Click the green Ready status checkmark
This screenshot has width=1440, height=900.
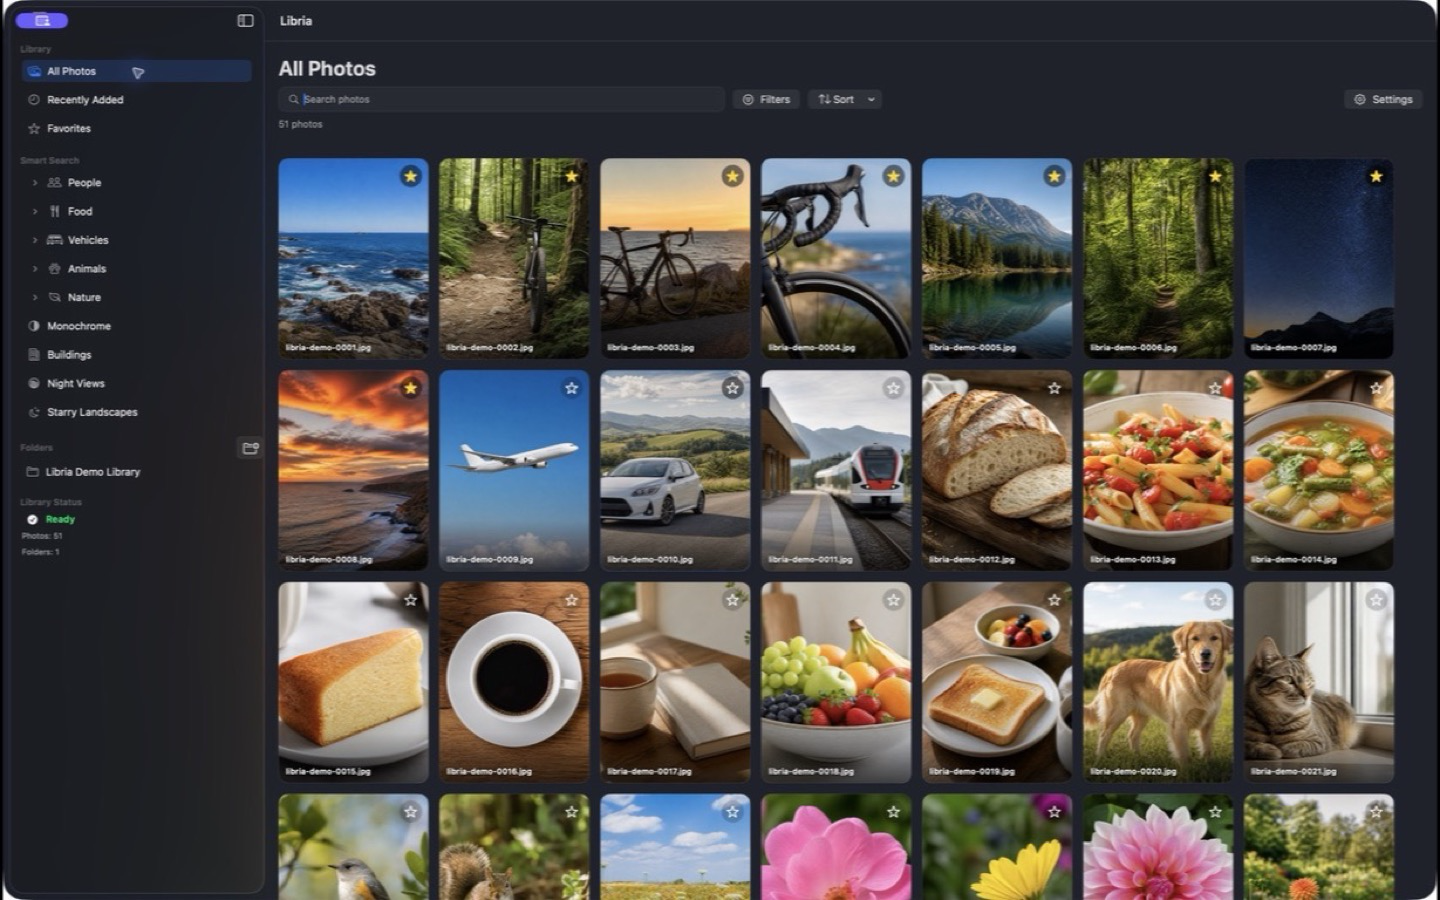click(x=32, y=519)
